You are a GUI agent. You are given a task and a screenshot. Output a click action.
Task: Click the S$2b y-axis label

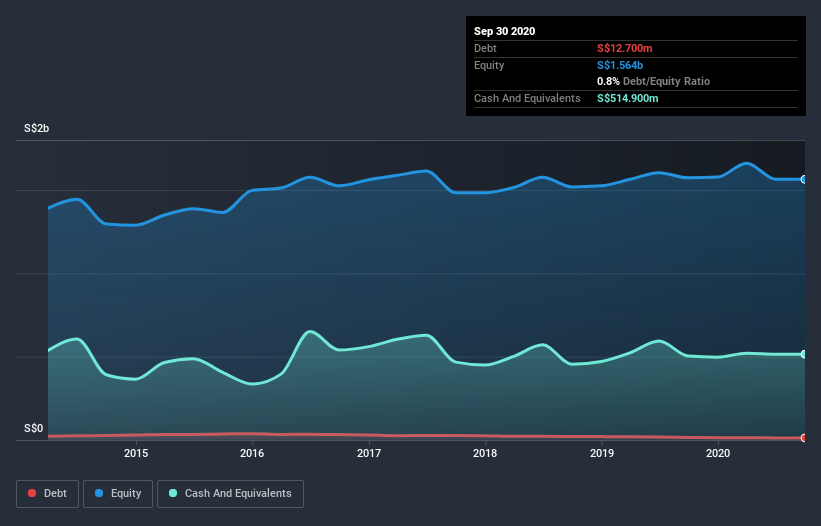click(x=37, y=129)
